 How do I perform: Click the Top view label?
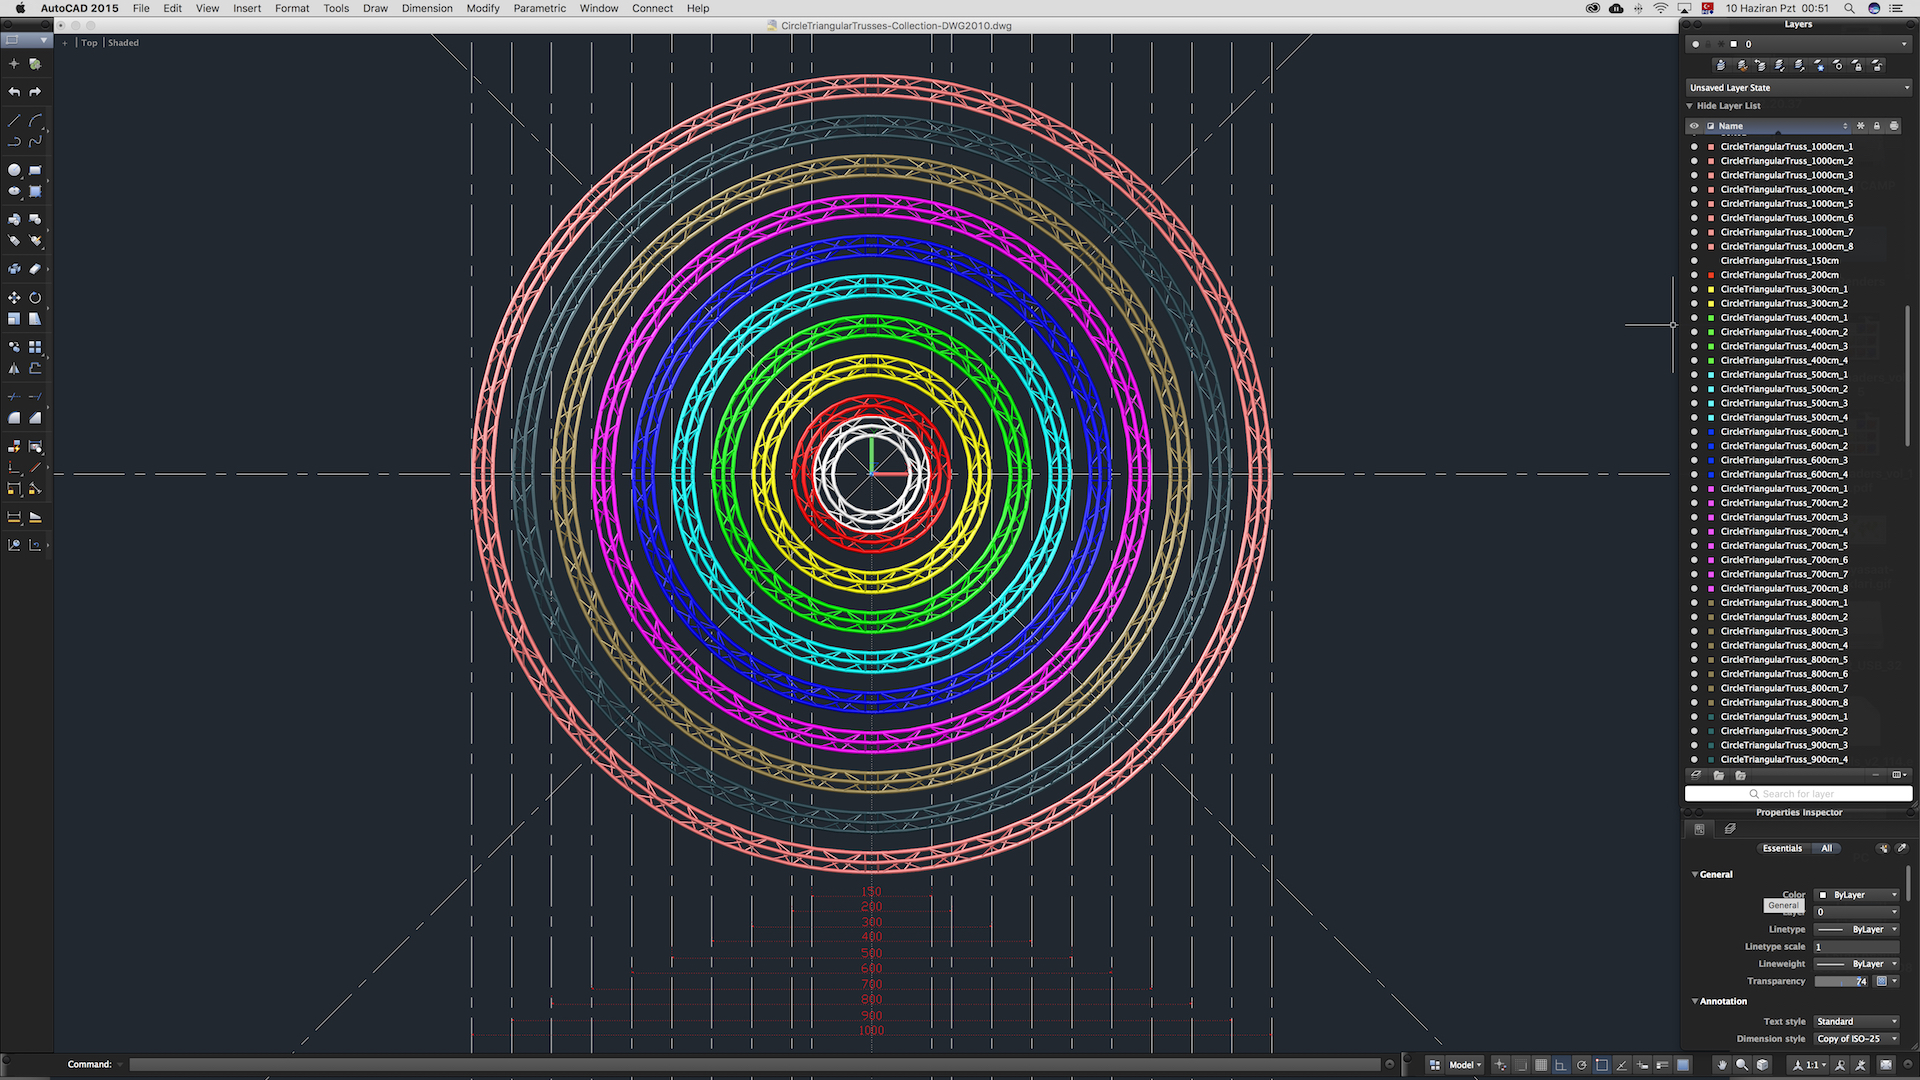[90, 43]
